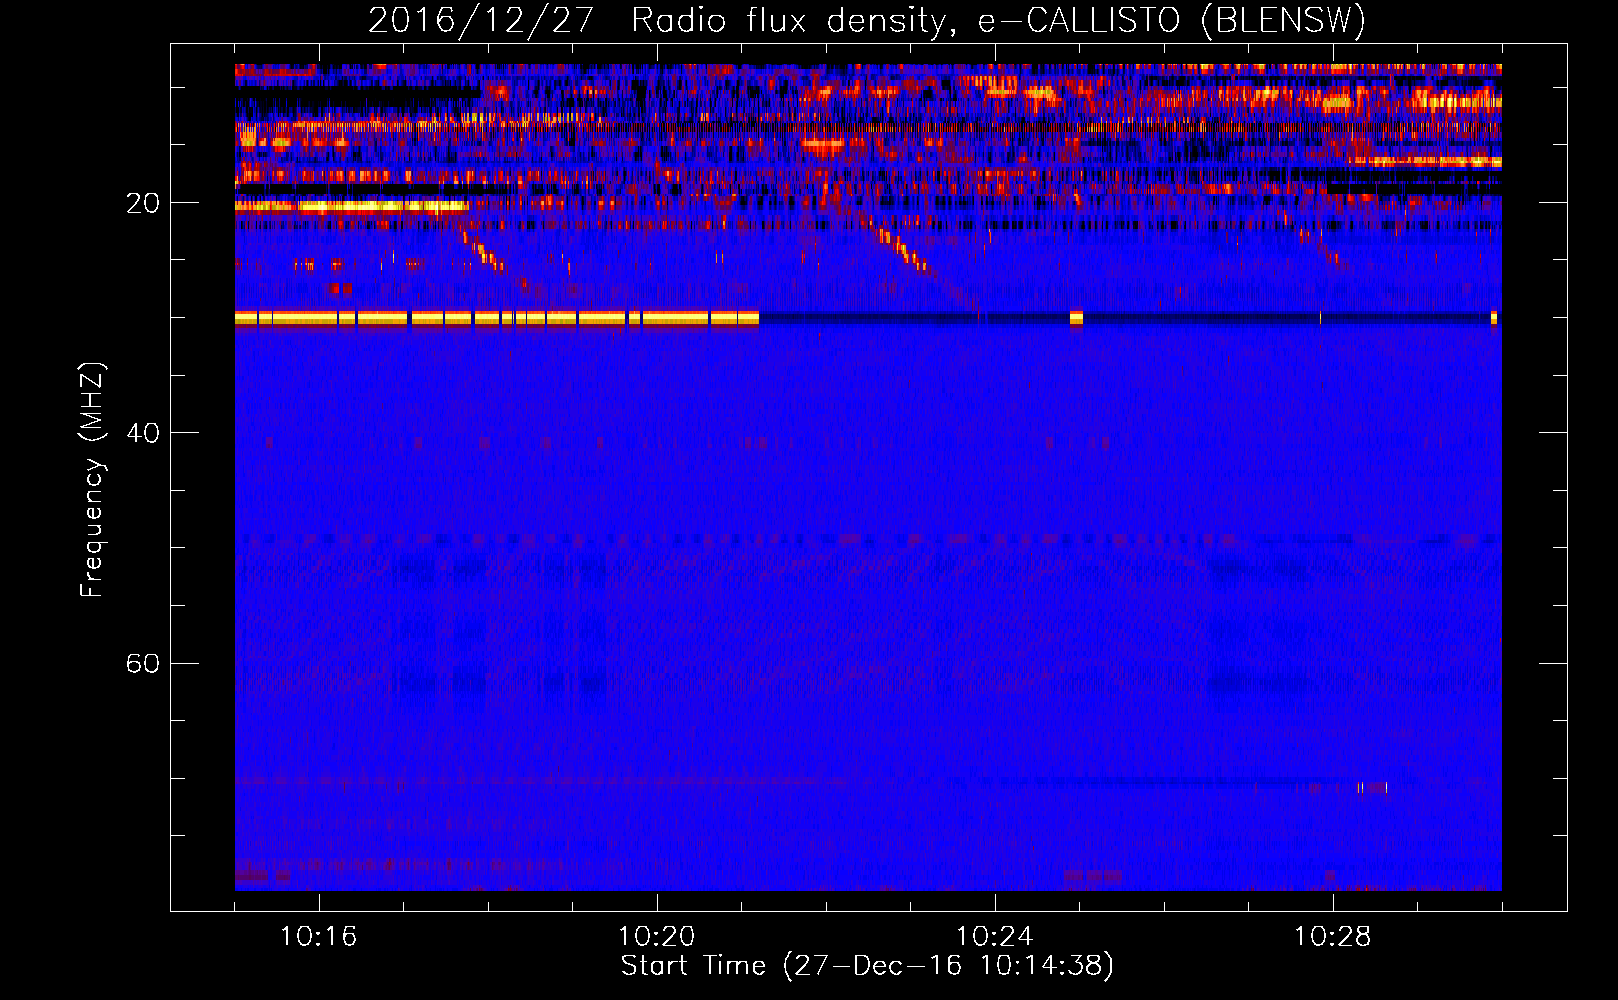Image resolution: width=1618 pixels, height=1000 pixels.
Task: Click the 10:20 time tick label
Action: 656,936
